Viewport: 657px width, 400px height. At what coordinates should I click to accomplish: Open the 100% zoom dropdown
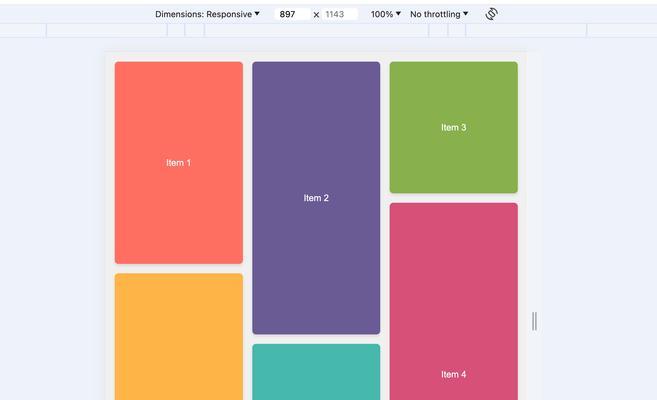(385, 14)
